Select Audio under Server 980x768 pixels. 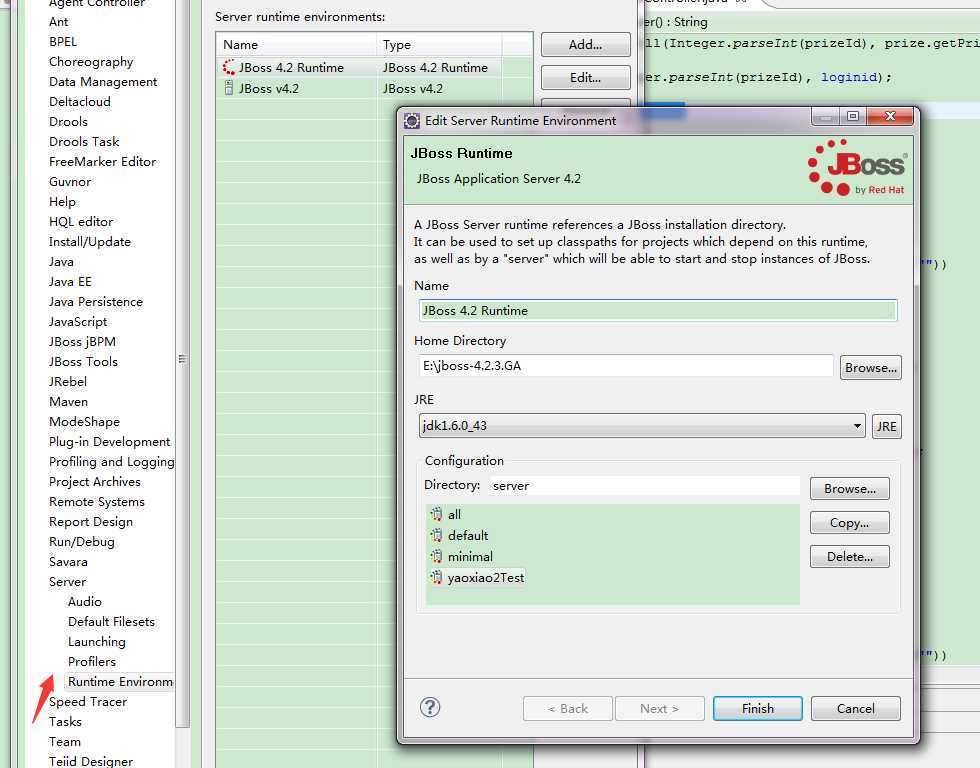click(x=84, y=601)
